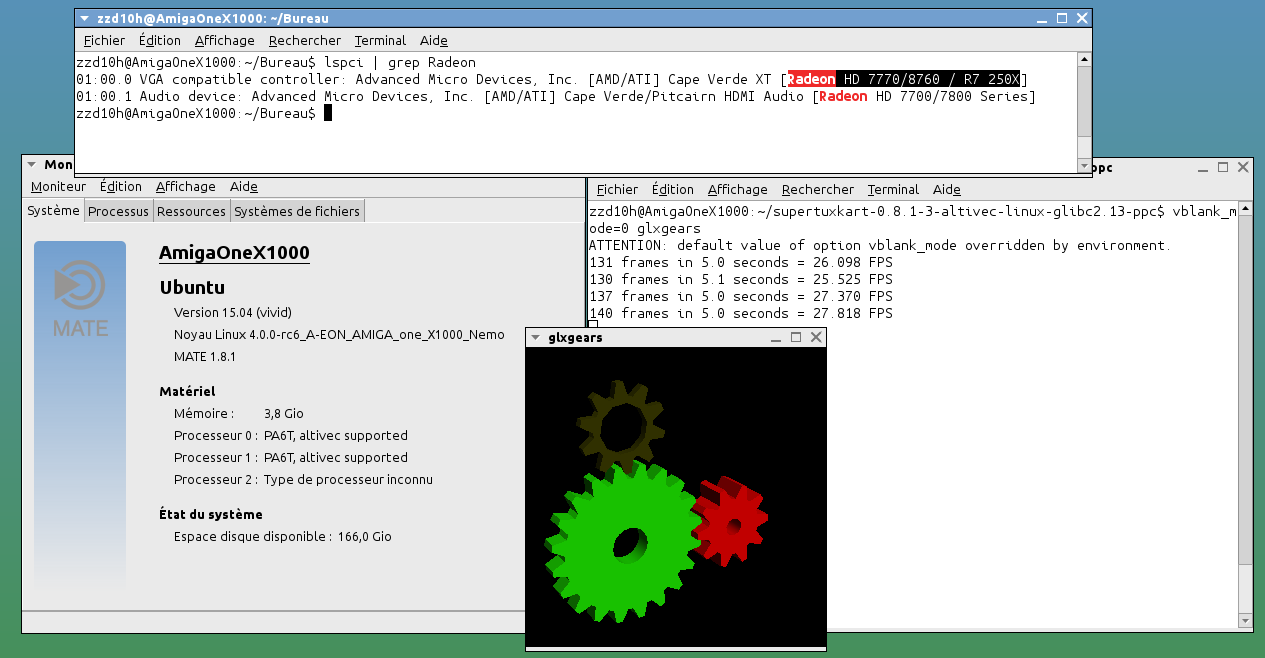Open the Moniteur menu
This screenshot has height=658, width=1265.
pyautogui.click(x=58, y=187)
